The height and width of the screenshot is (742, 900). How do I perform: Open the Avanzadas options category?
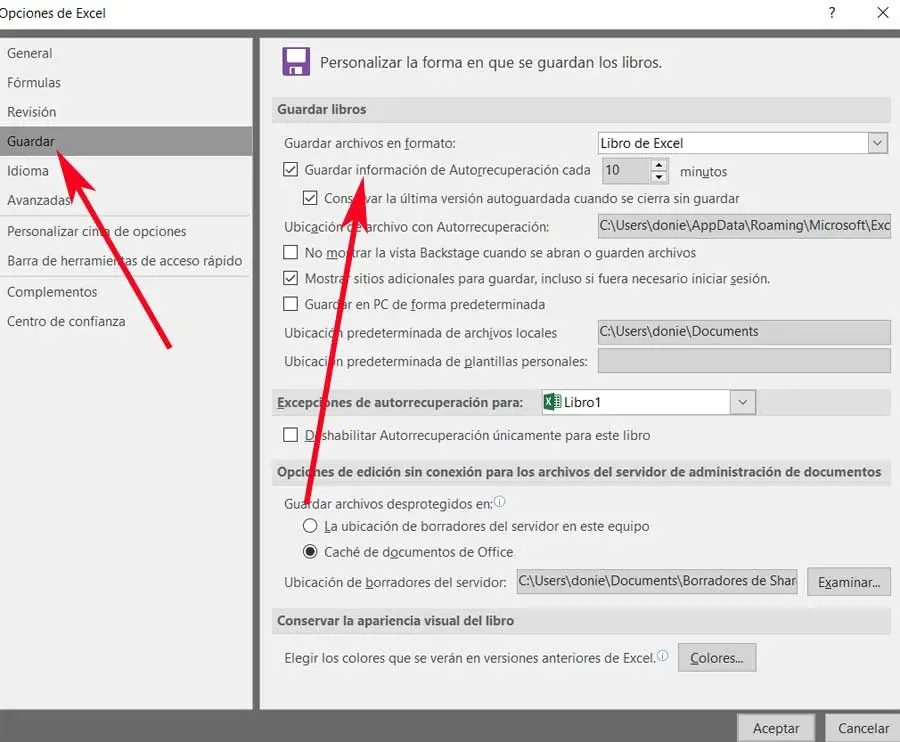coord(126,200)
